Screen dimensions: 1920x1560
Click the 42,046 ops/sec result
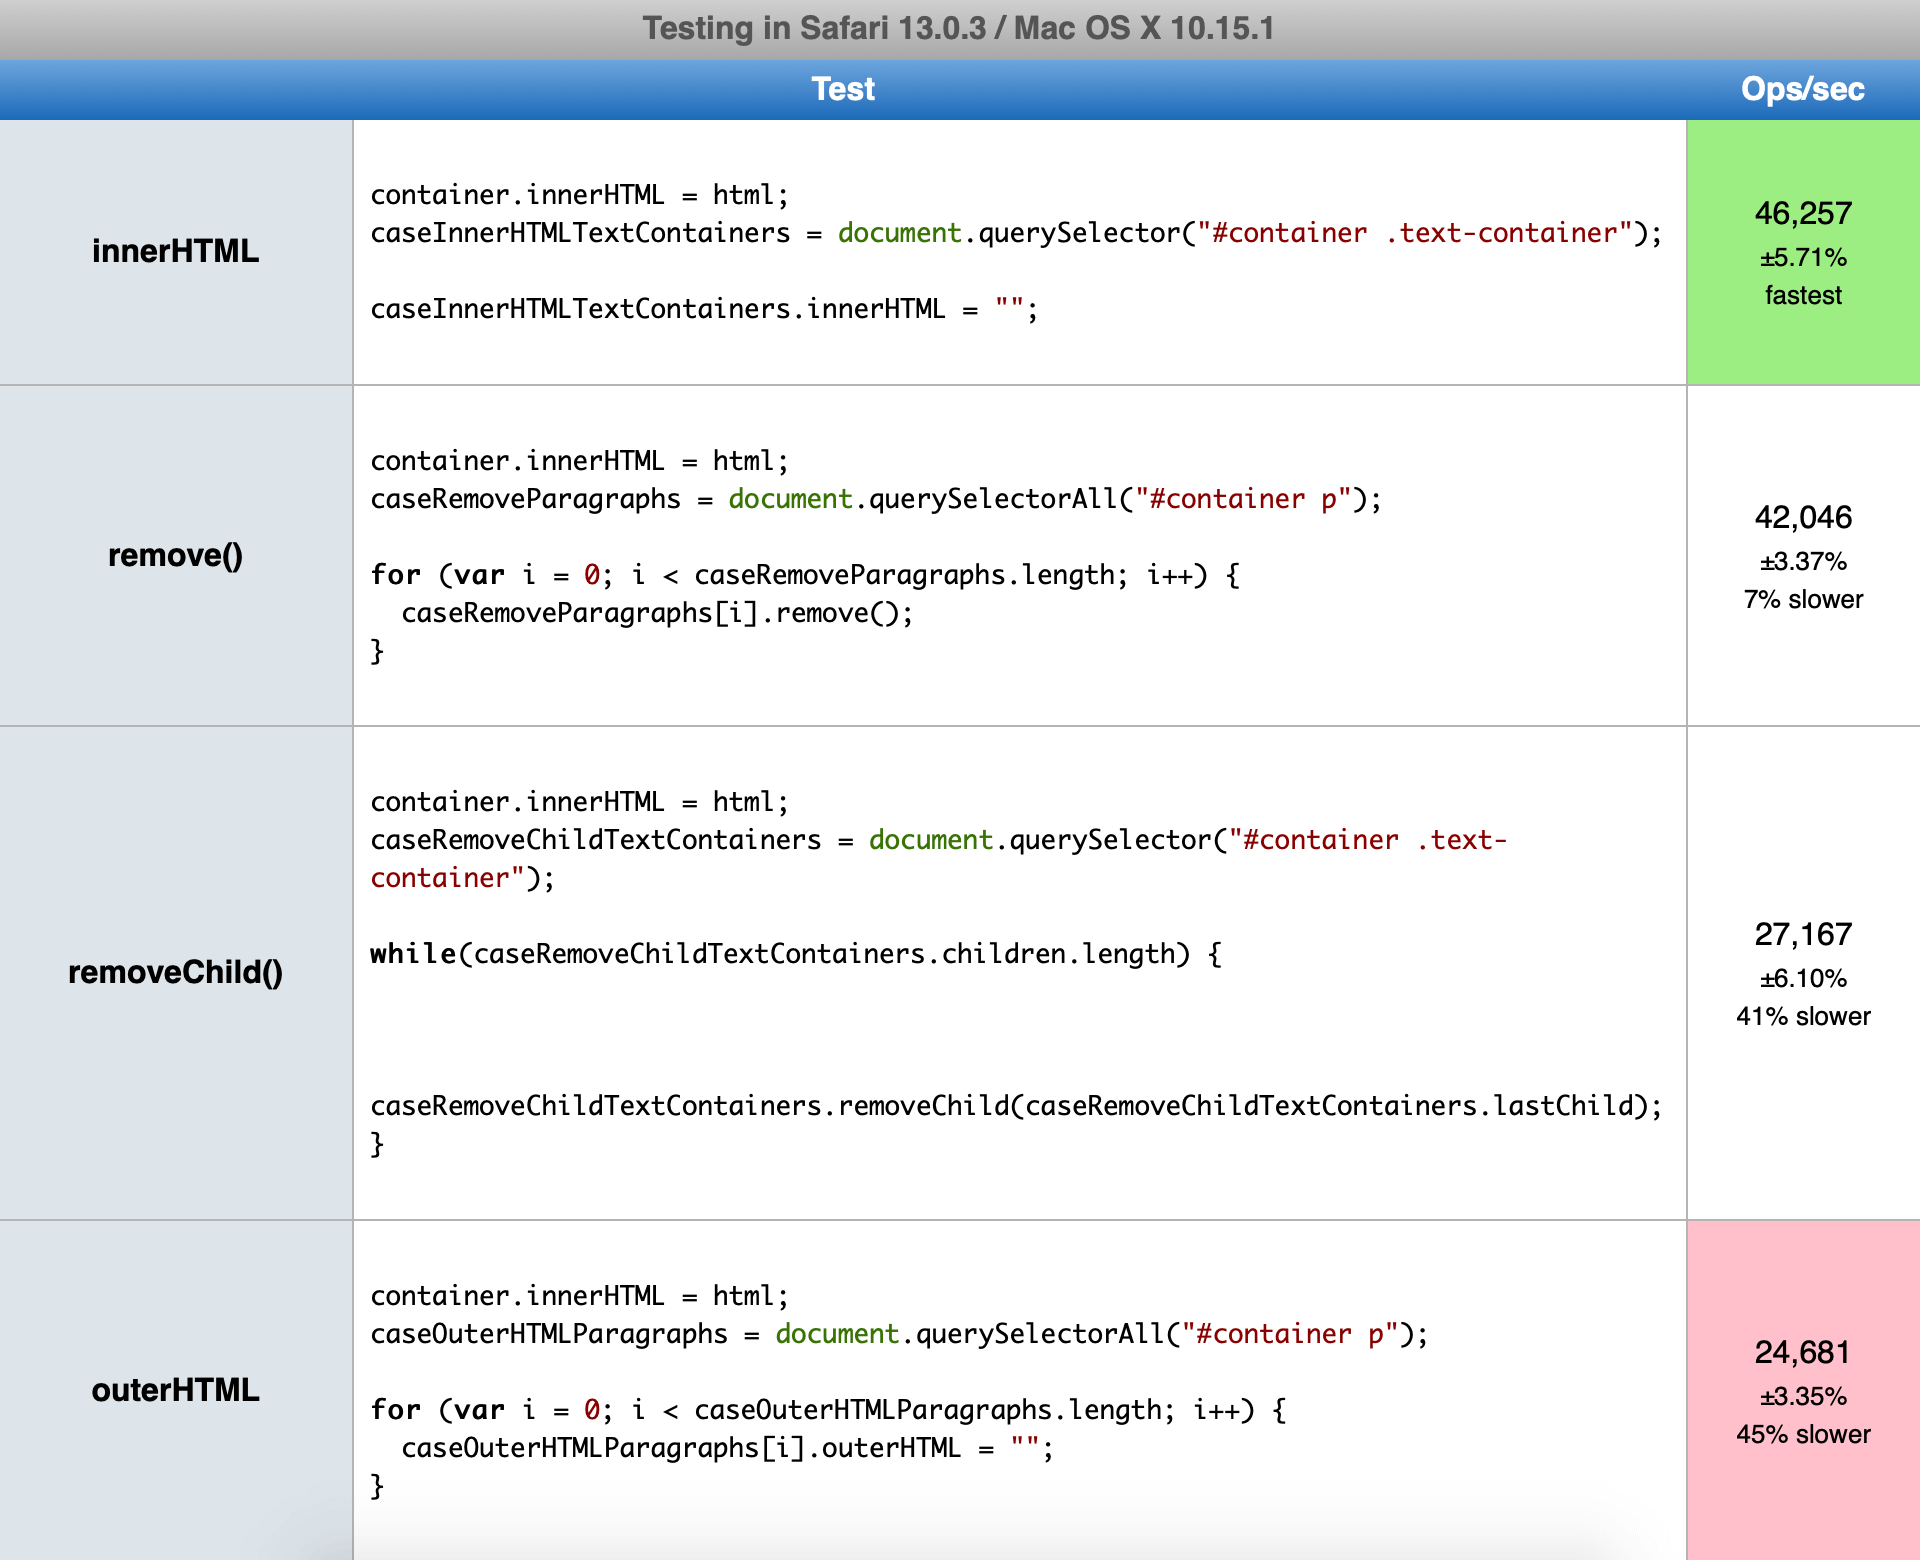point(1802,518)
